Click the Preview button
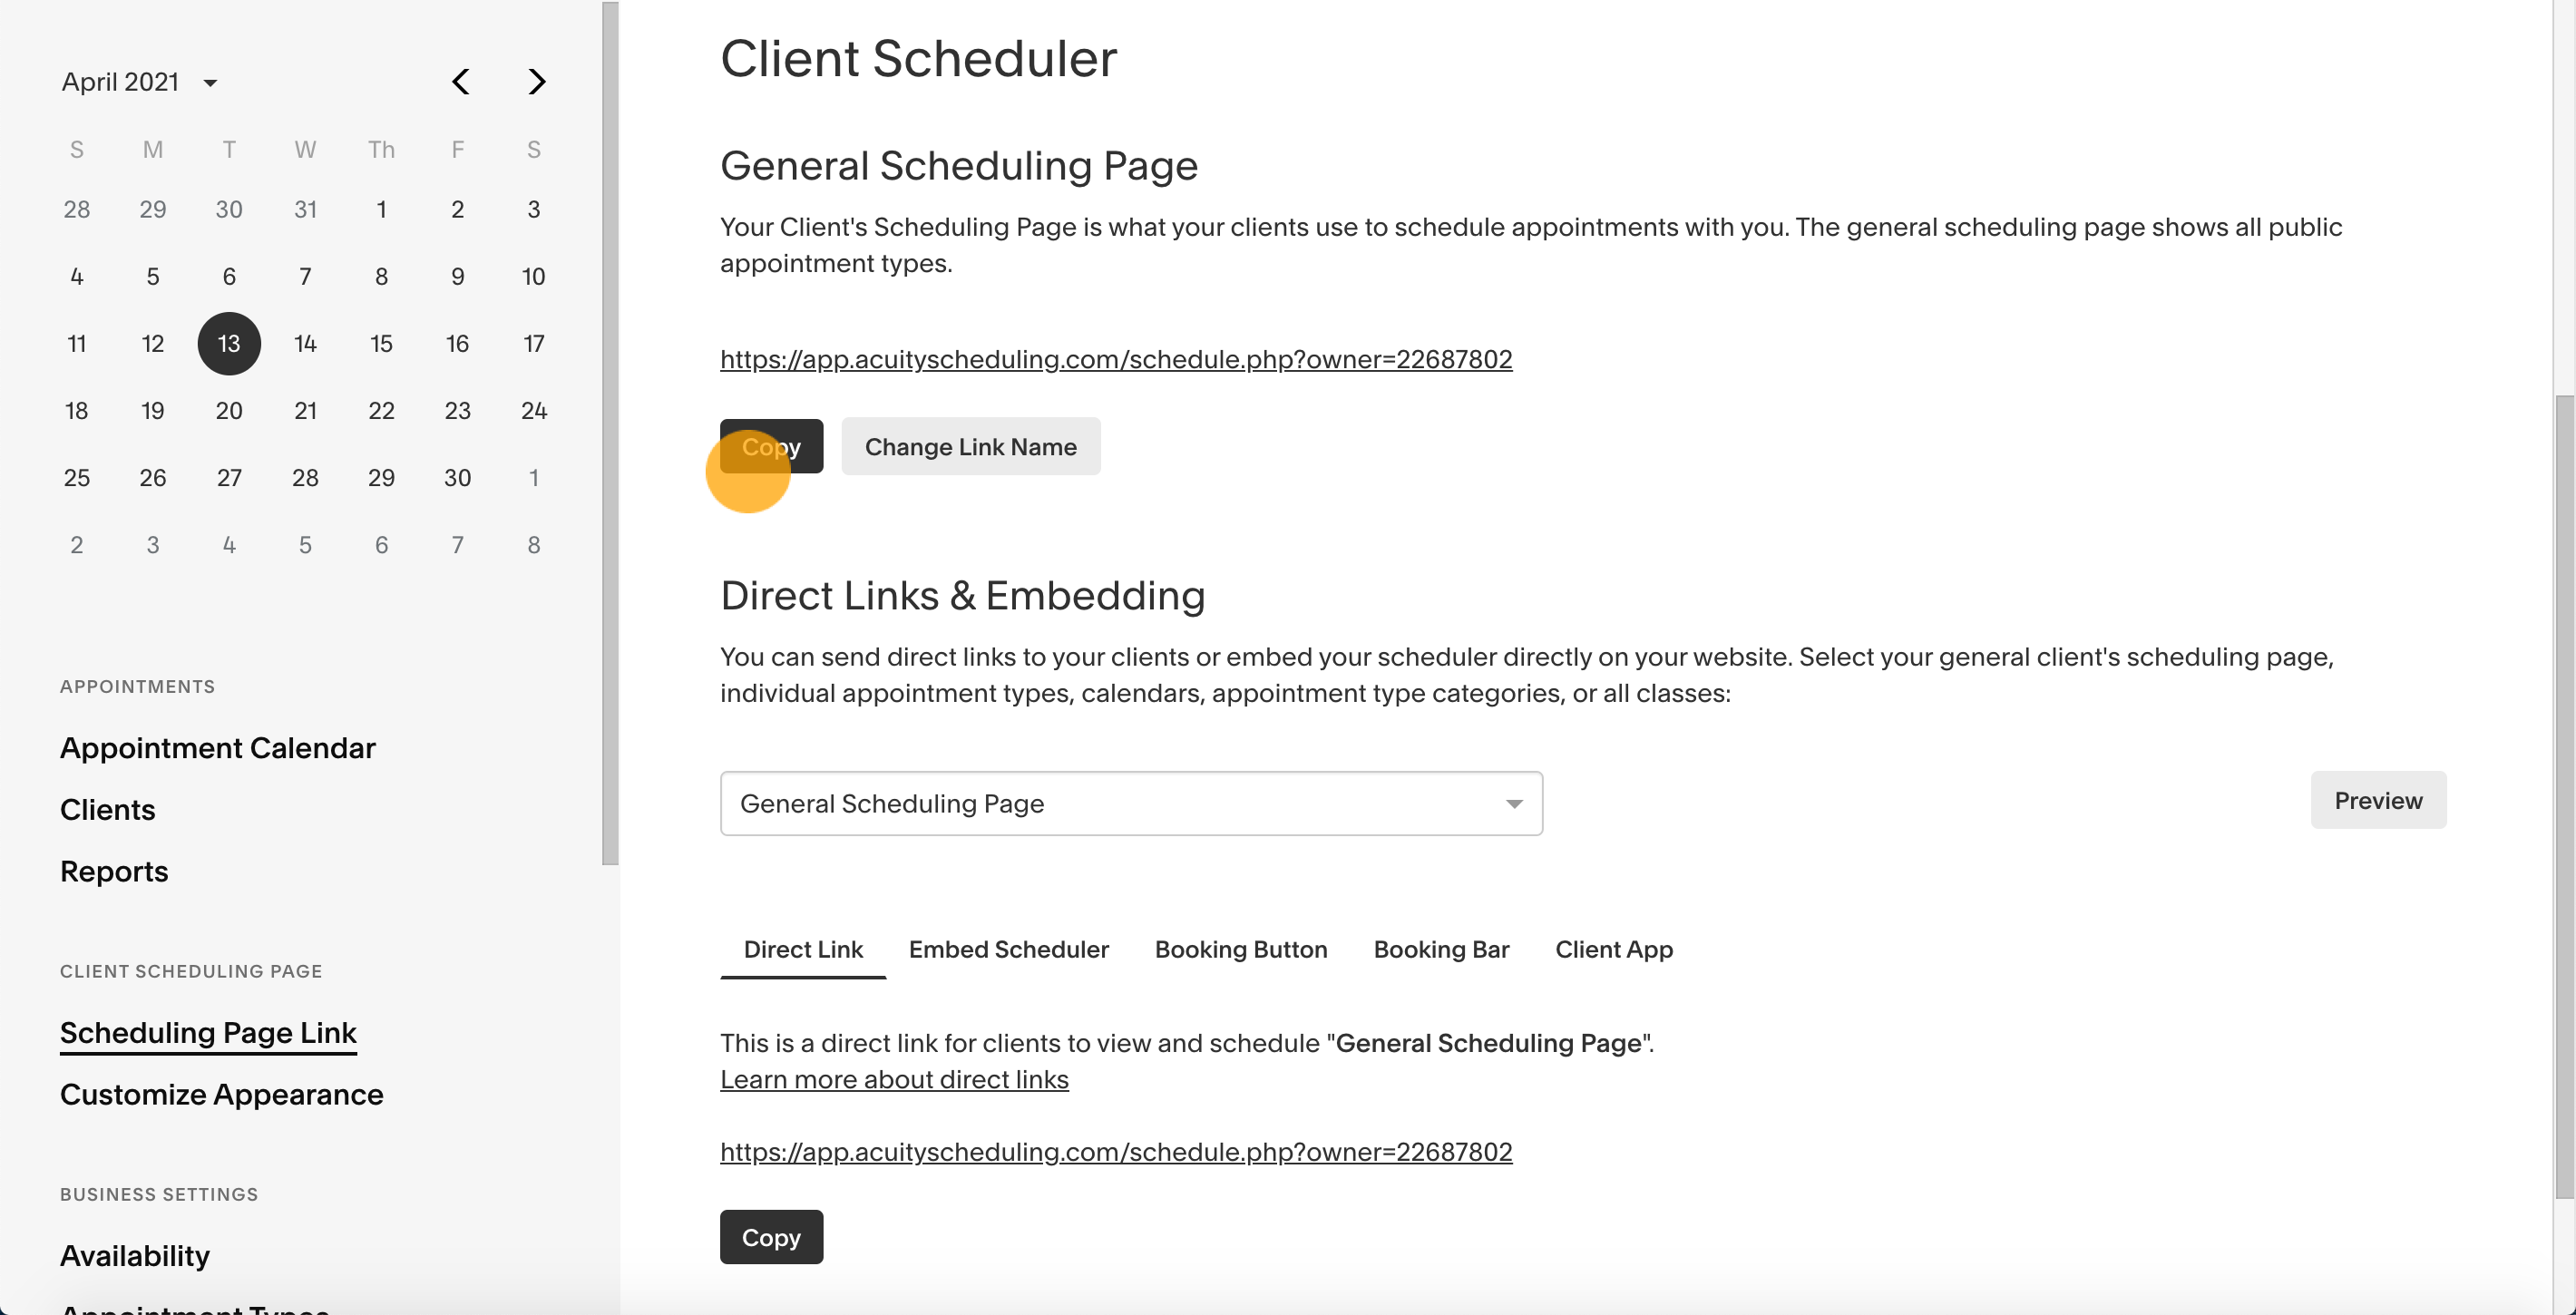 point(2378,800)
